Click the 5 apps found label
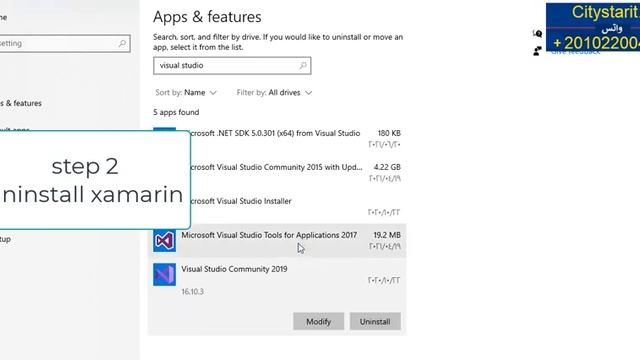The height and width of the screenshot is (360, 640). coord(176,112)
